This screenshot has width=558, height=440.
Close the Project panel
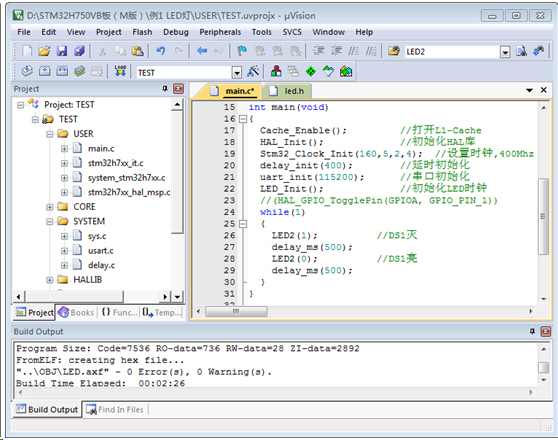pyautogui.click(x=178, y=89)
